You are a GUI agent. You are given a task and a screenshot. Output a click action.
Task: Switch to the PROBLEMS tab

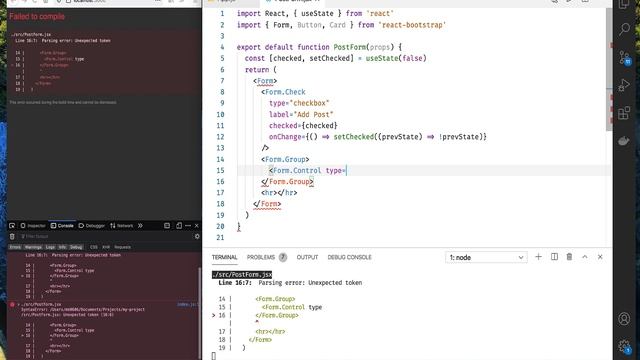[x=261, y=257]
